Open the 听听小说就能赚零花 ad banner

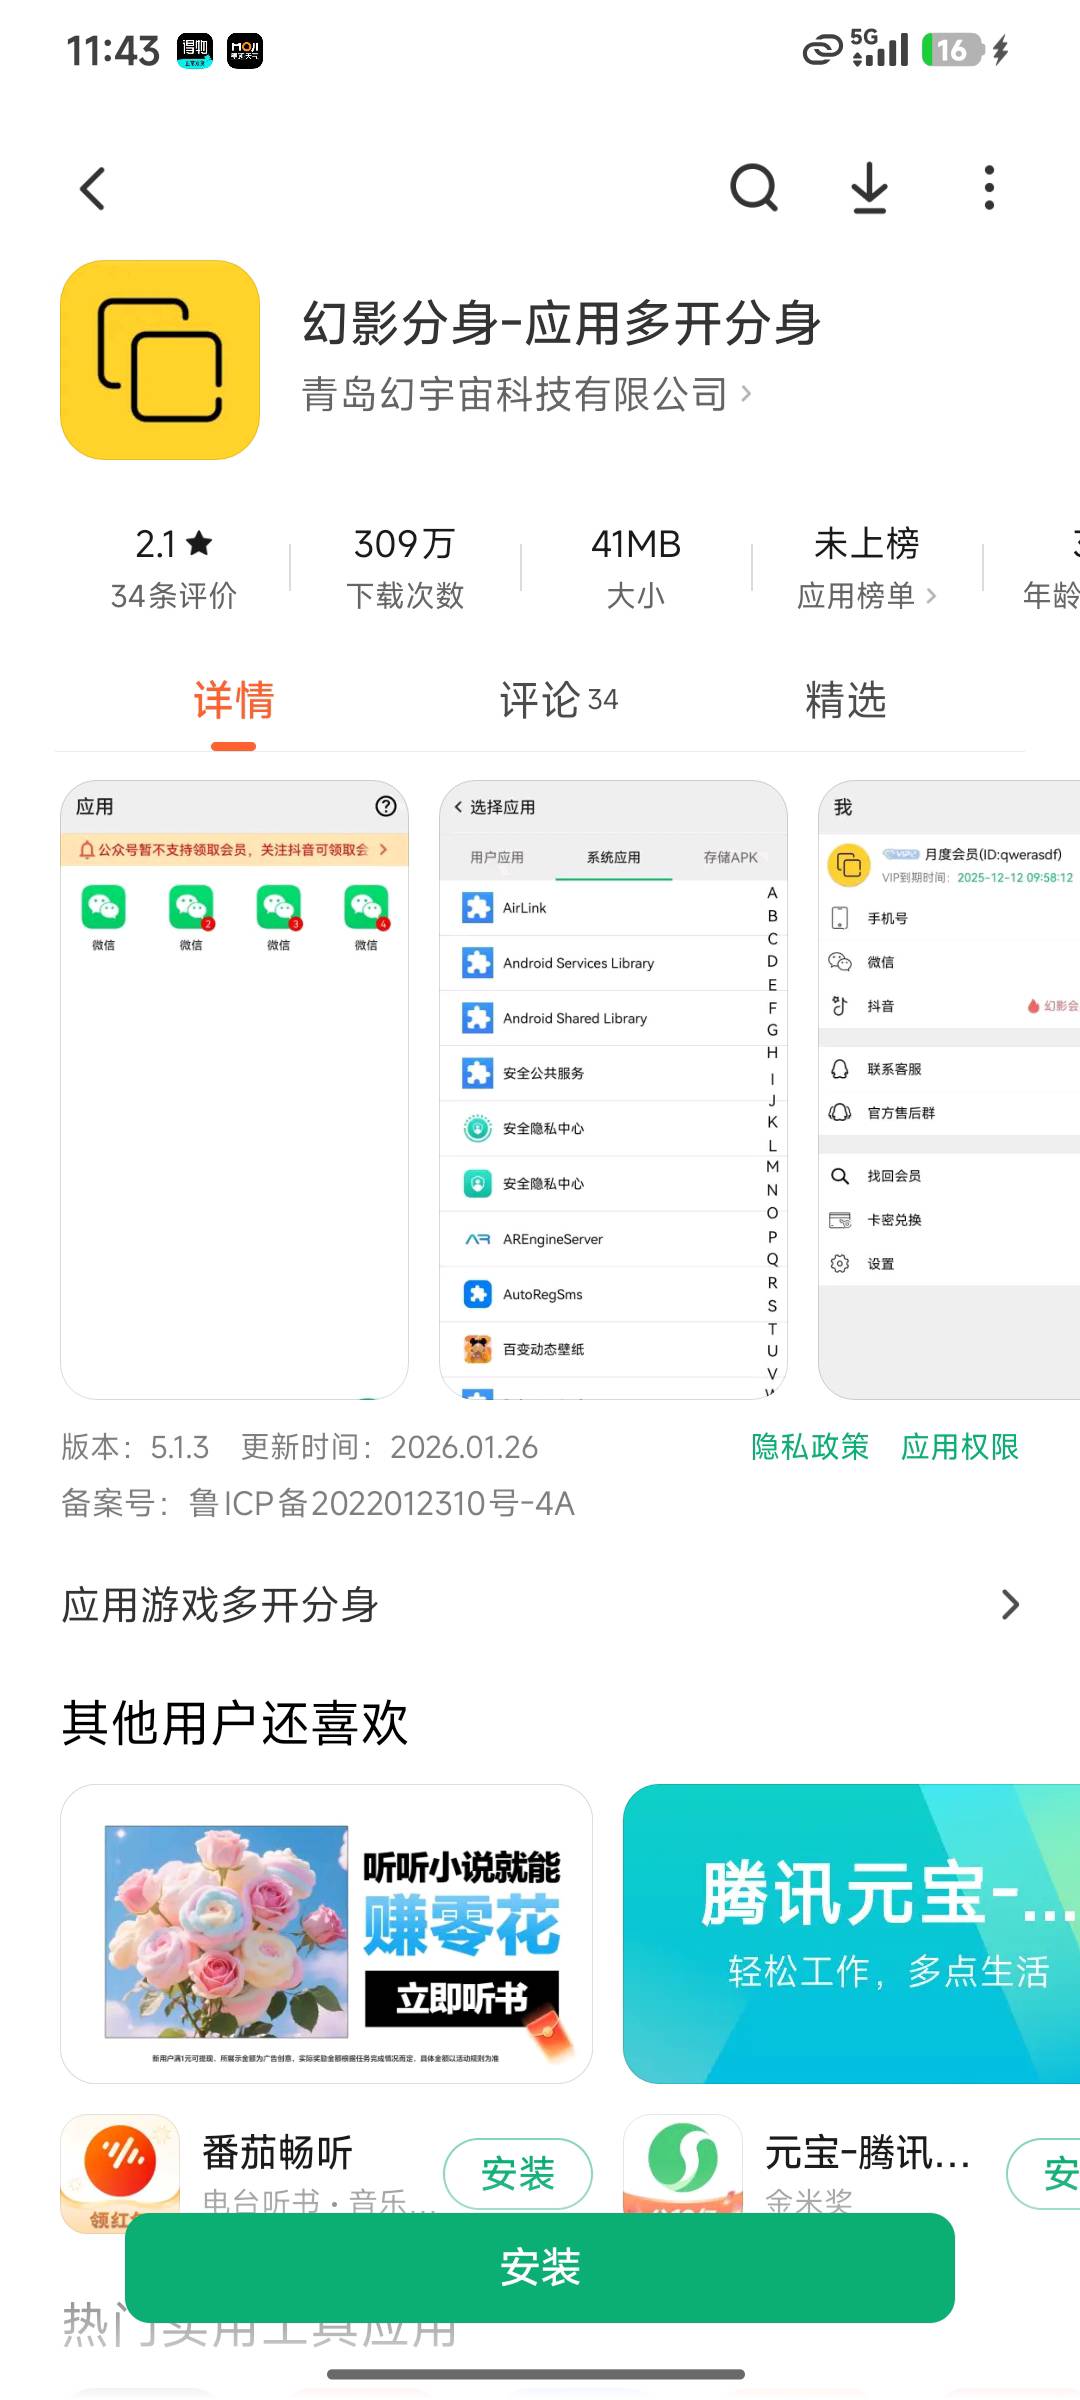click(x=326, y=1934)
